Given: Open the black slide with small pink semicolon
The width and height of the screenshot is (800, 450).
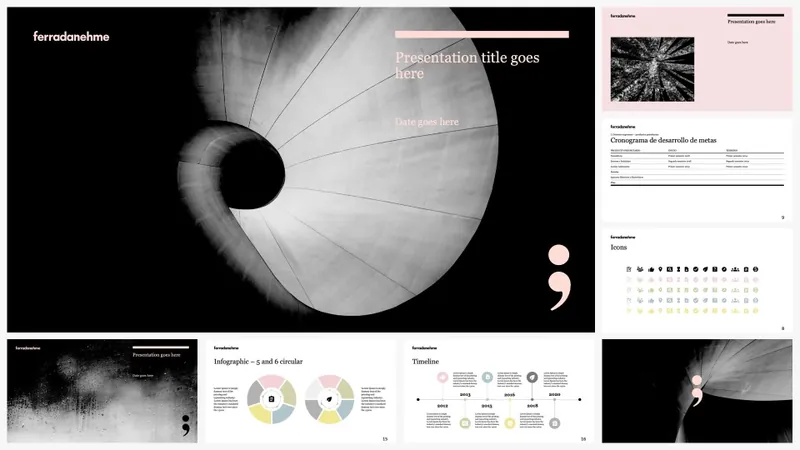Looking at the screenshot, I should click(697, 391).
